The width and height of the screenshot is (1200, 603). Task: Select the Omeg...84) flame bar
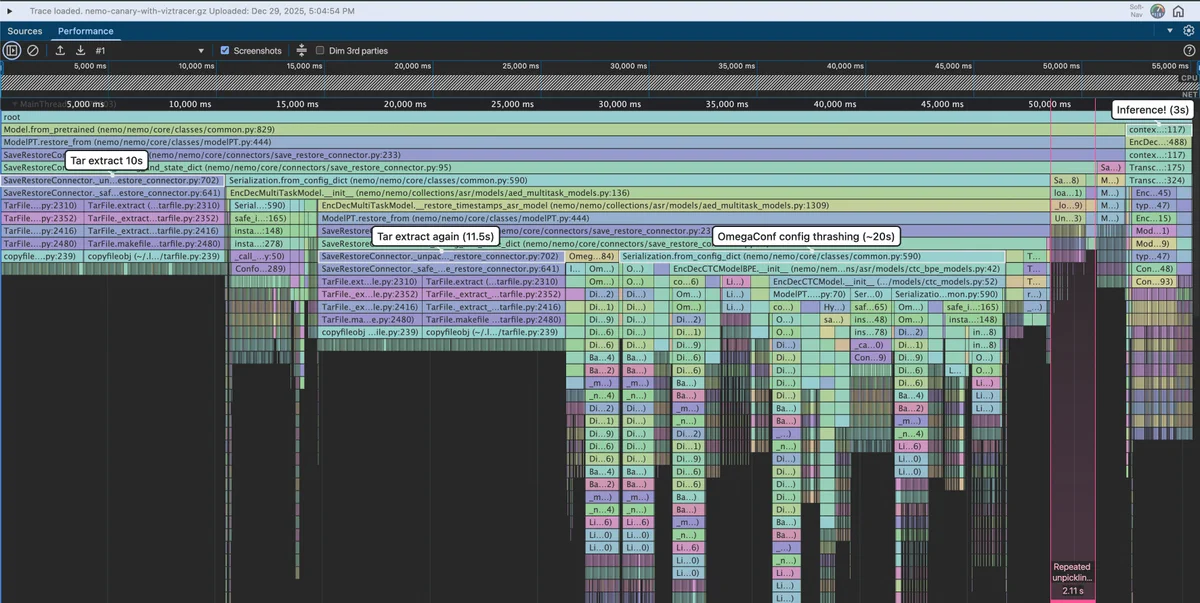pos(591,256)
